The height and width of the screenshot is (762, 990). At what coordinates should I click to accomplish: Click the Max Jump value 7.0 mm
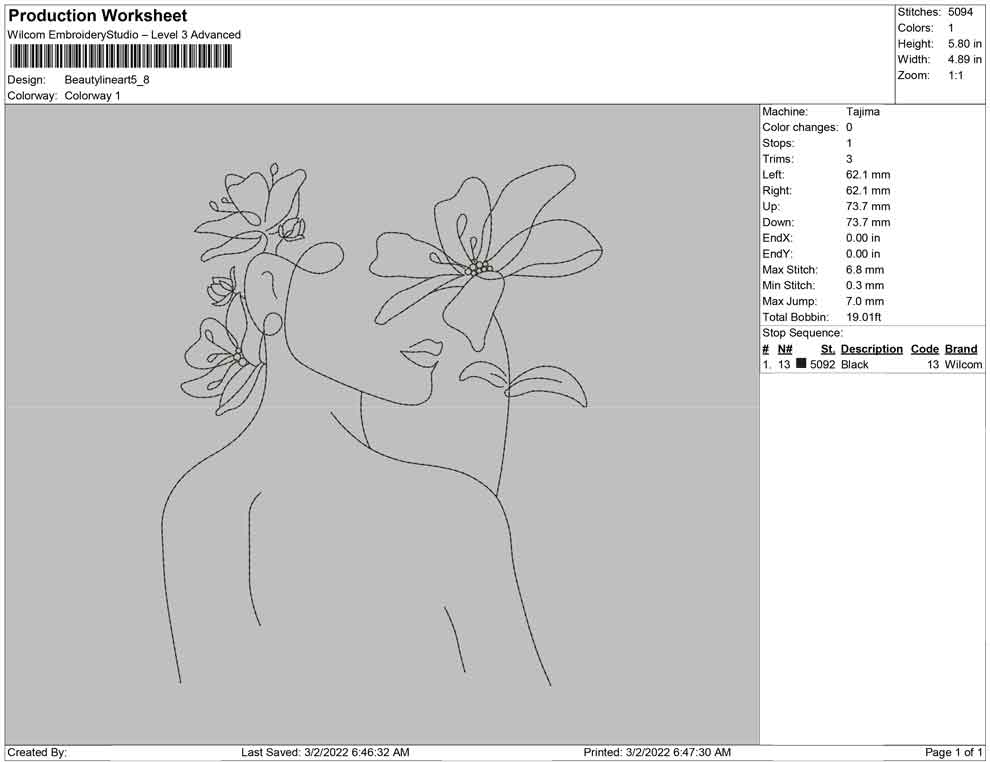coord(865,301)
